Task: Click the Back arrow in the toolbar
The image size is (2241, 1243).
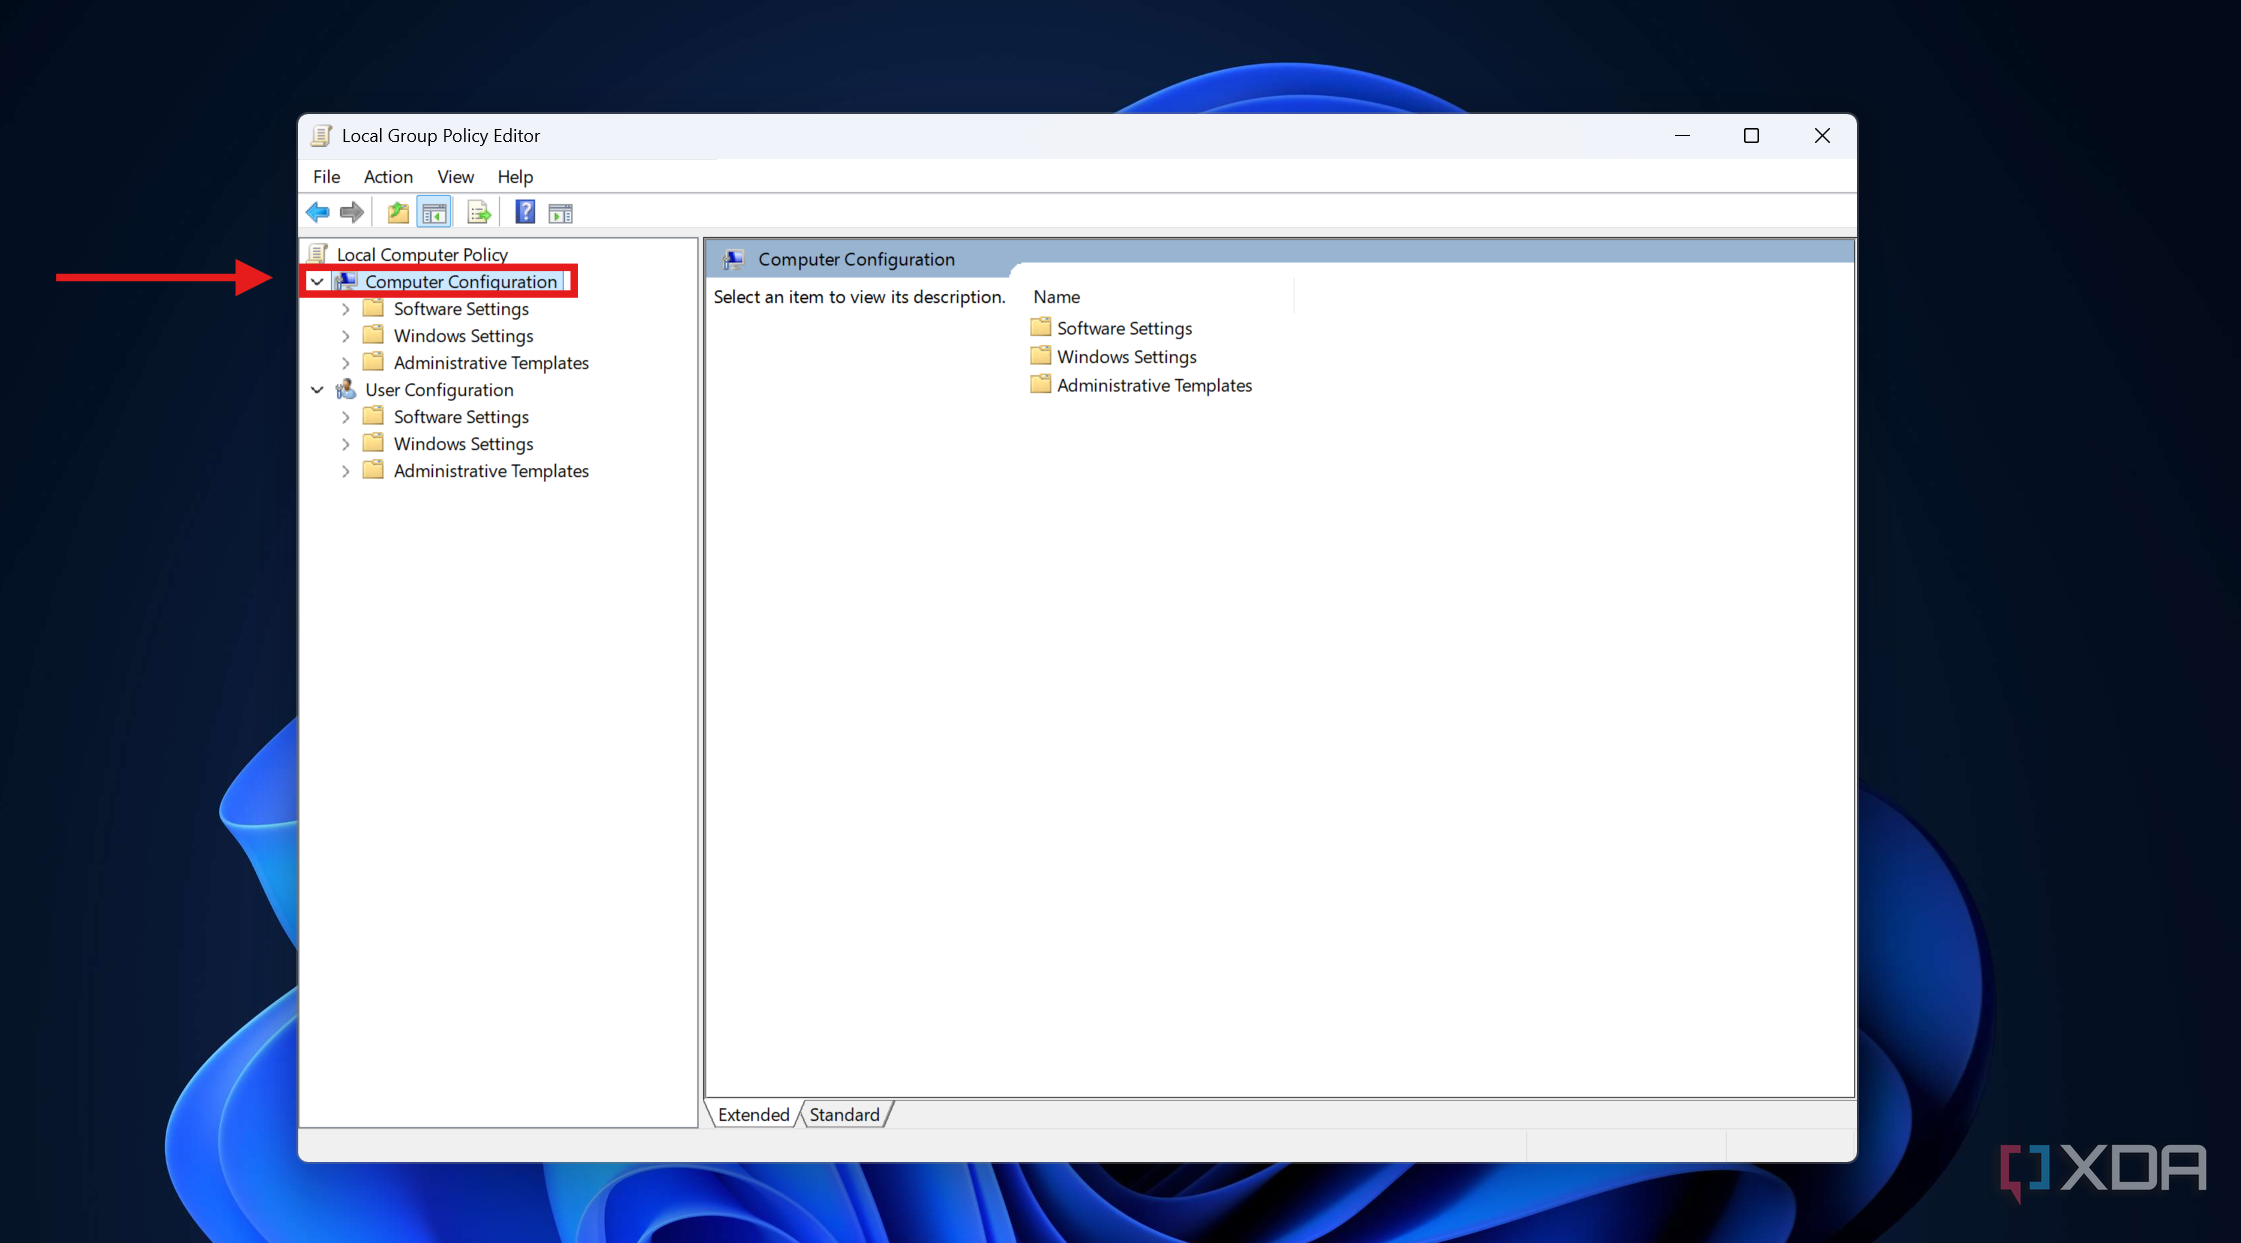Action: [318, 212]
